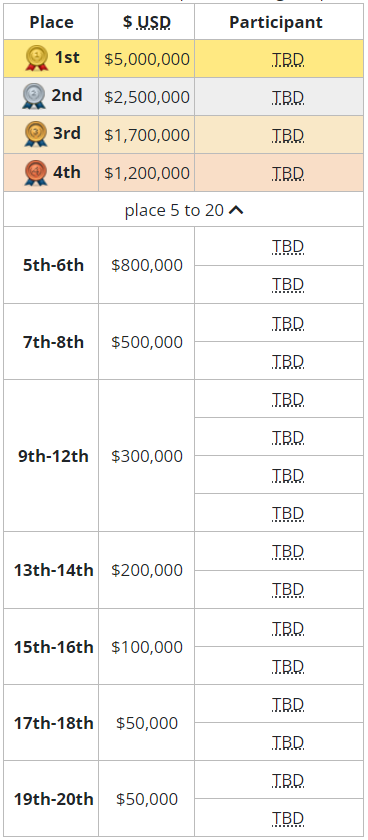The image size is (368, 840).
Task: Select the $5,000,000 prize cell
Action: pos(147,59)
